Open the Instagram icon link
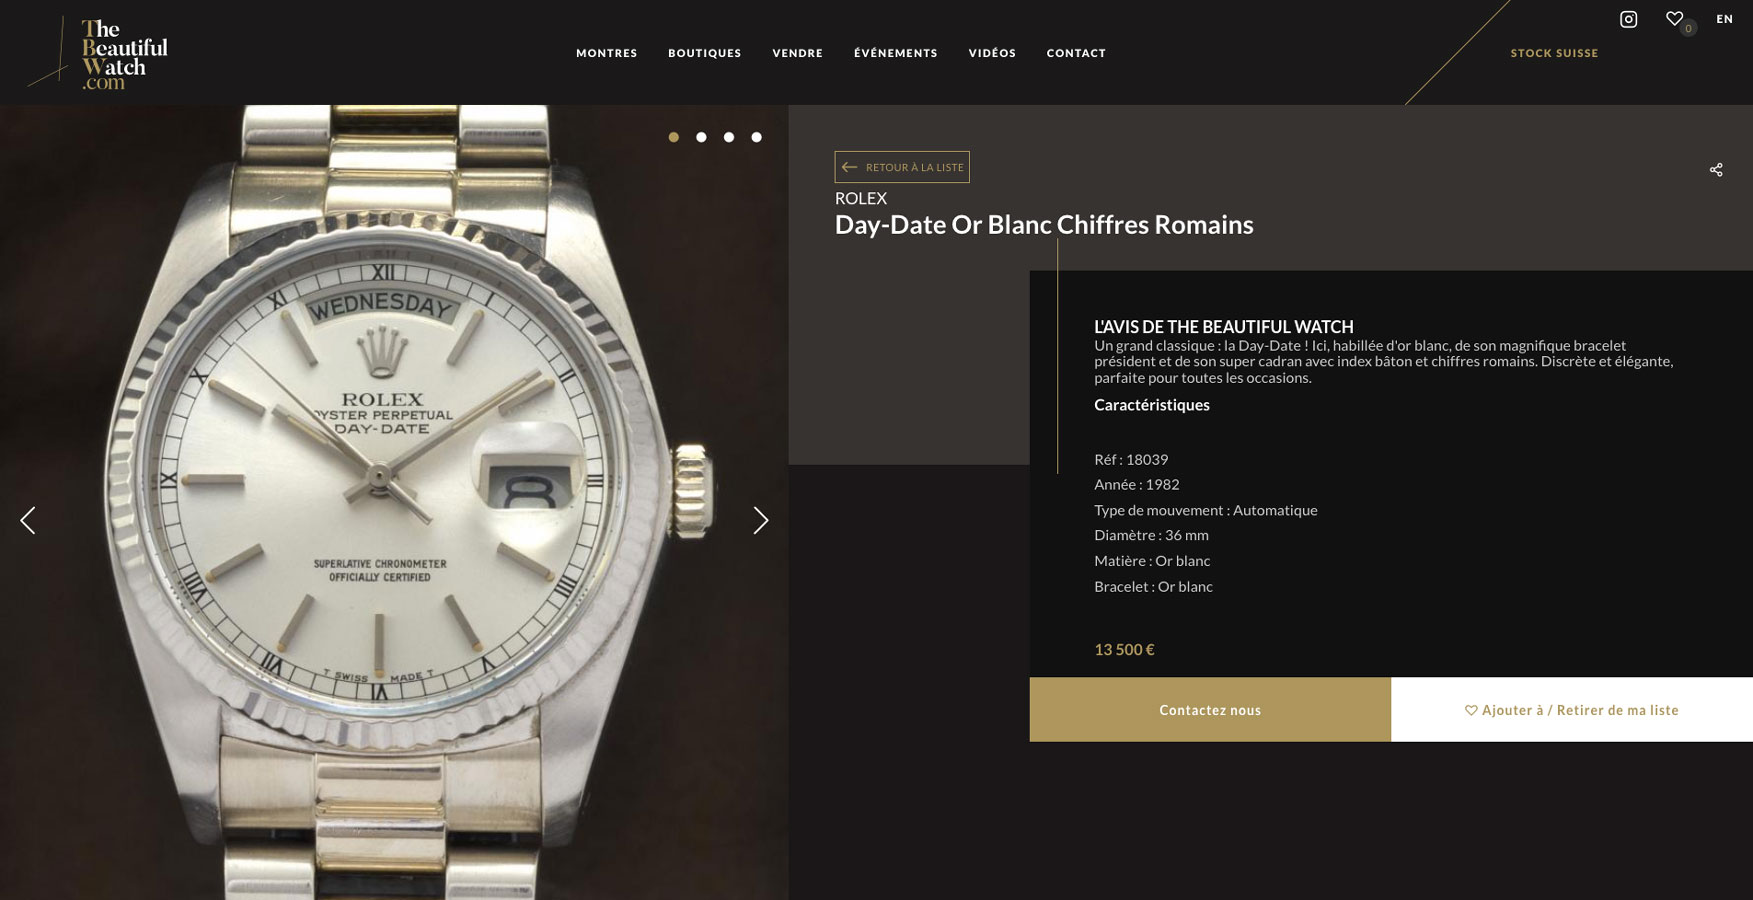The image size is (1753, 900). pyautogui.click(x=1628, y=19)
